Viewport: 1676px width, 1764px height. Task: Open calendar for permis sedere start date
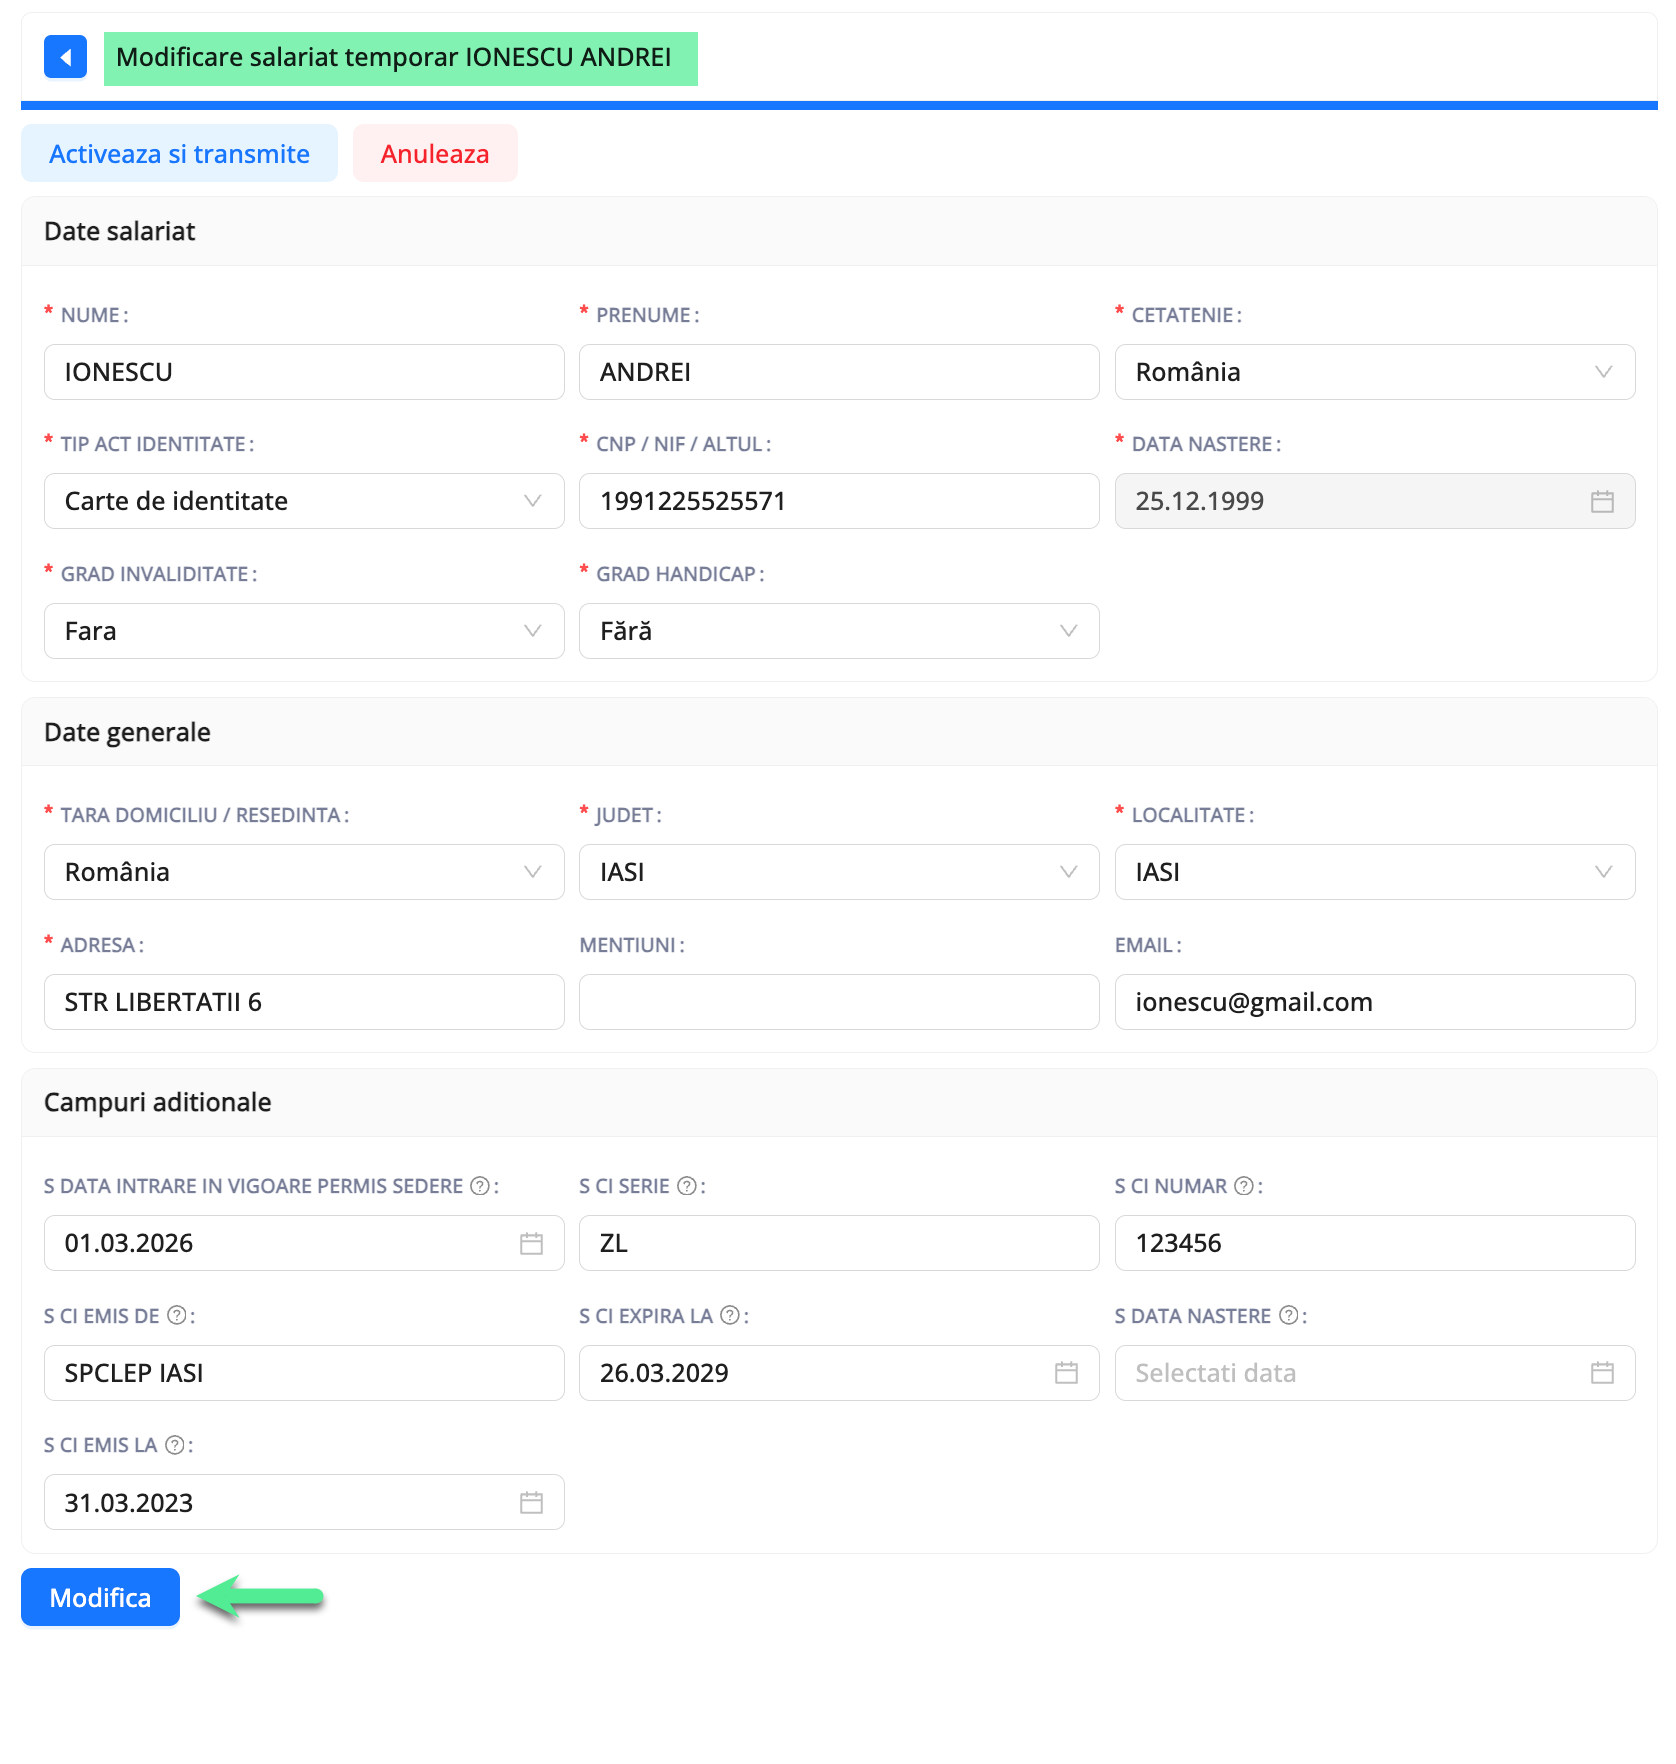[x=531, y=1243]
